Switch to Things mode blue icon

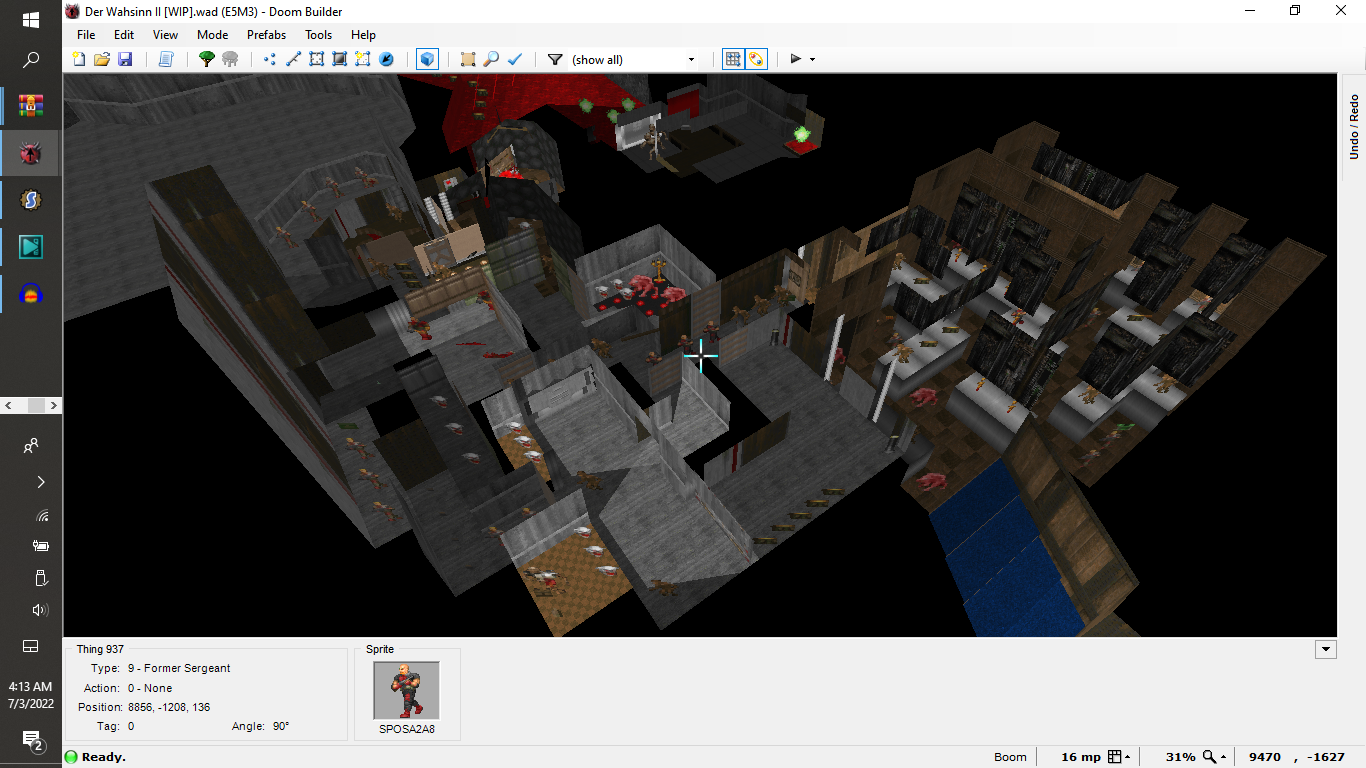point(386,59)
